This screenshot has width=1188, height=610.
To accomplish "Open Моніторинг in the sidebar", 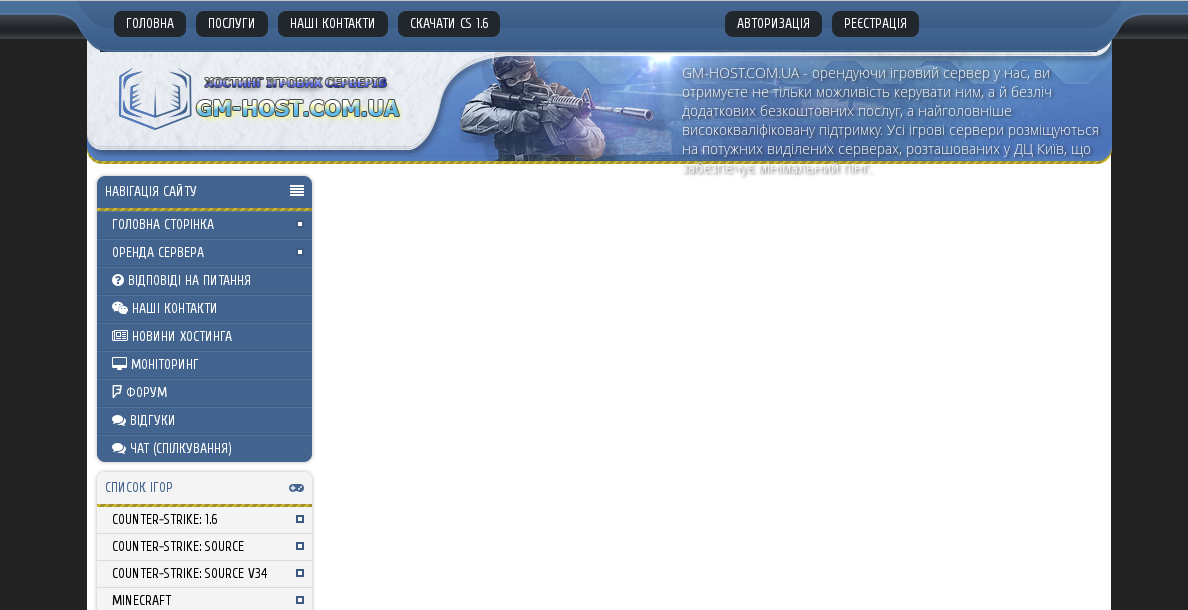I will point(205,365).
